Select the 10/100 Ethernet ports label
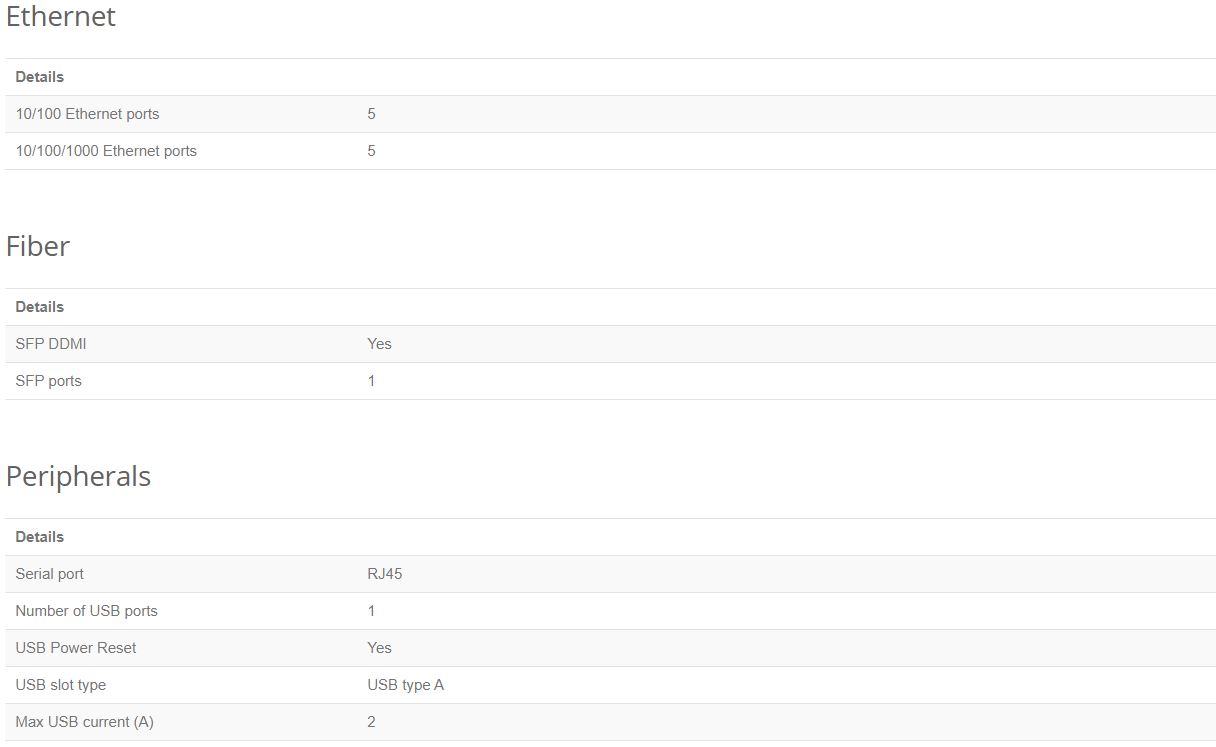The width and height of the screenshot is (1216, 747). (87, 114)
